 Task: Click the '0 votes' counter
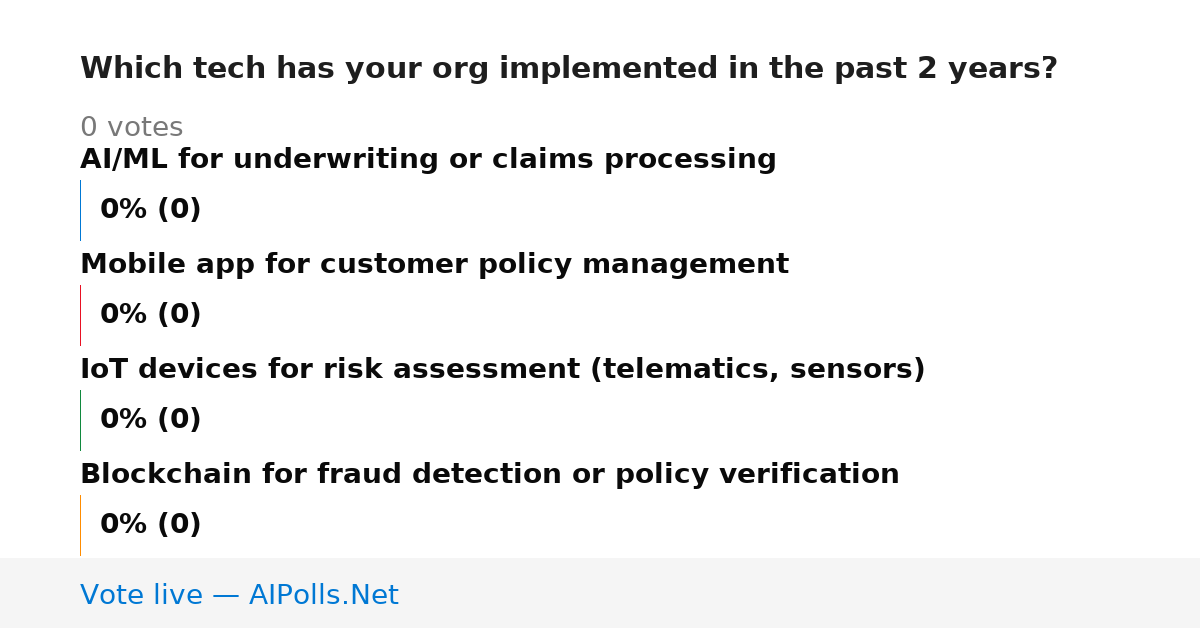tap(131, 128)
